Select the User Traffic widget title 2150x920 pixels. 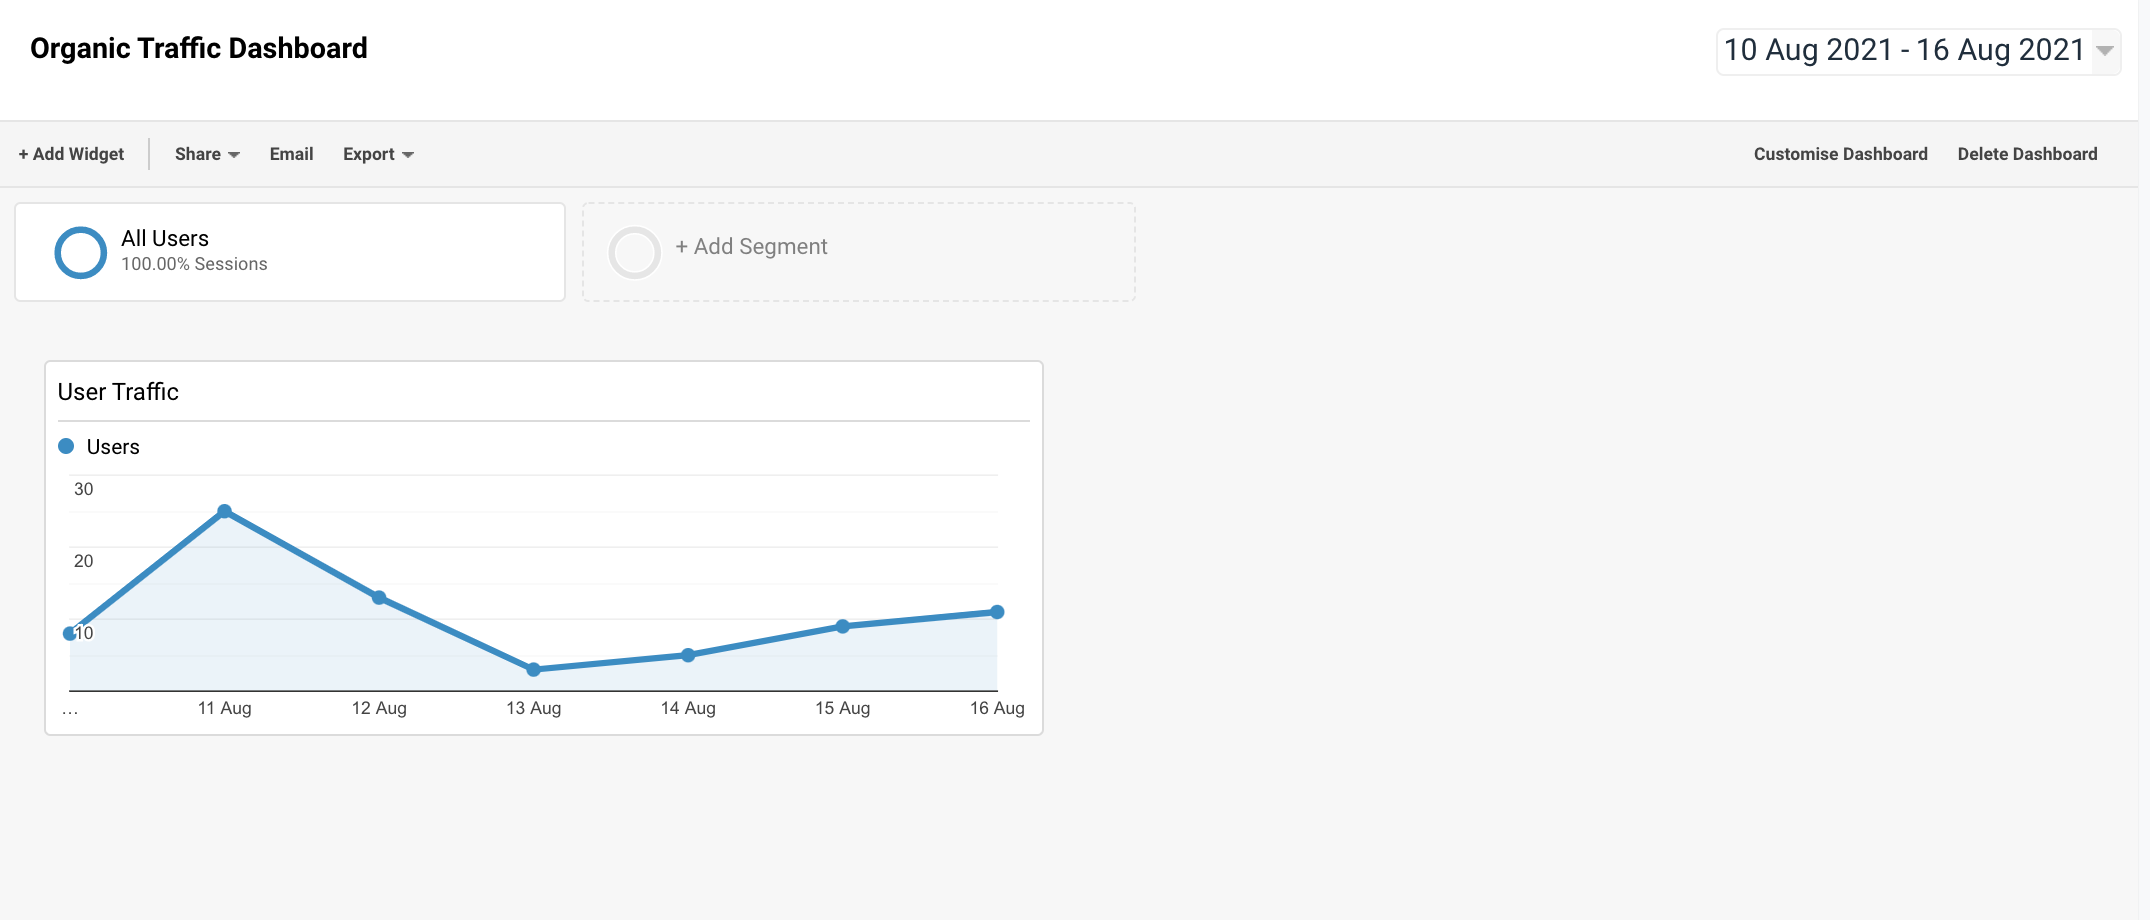click(117, 392)
